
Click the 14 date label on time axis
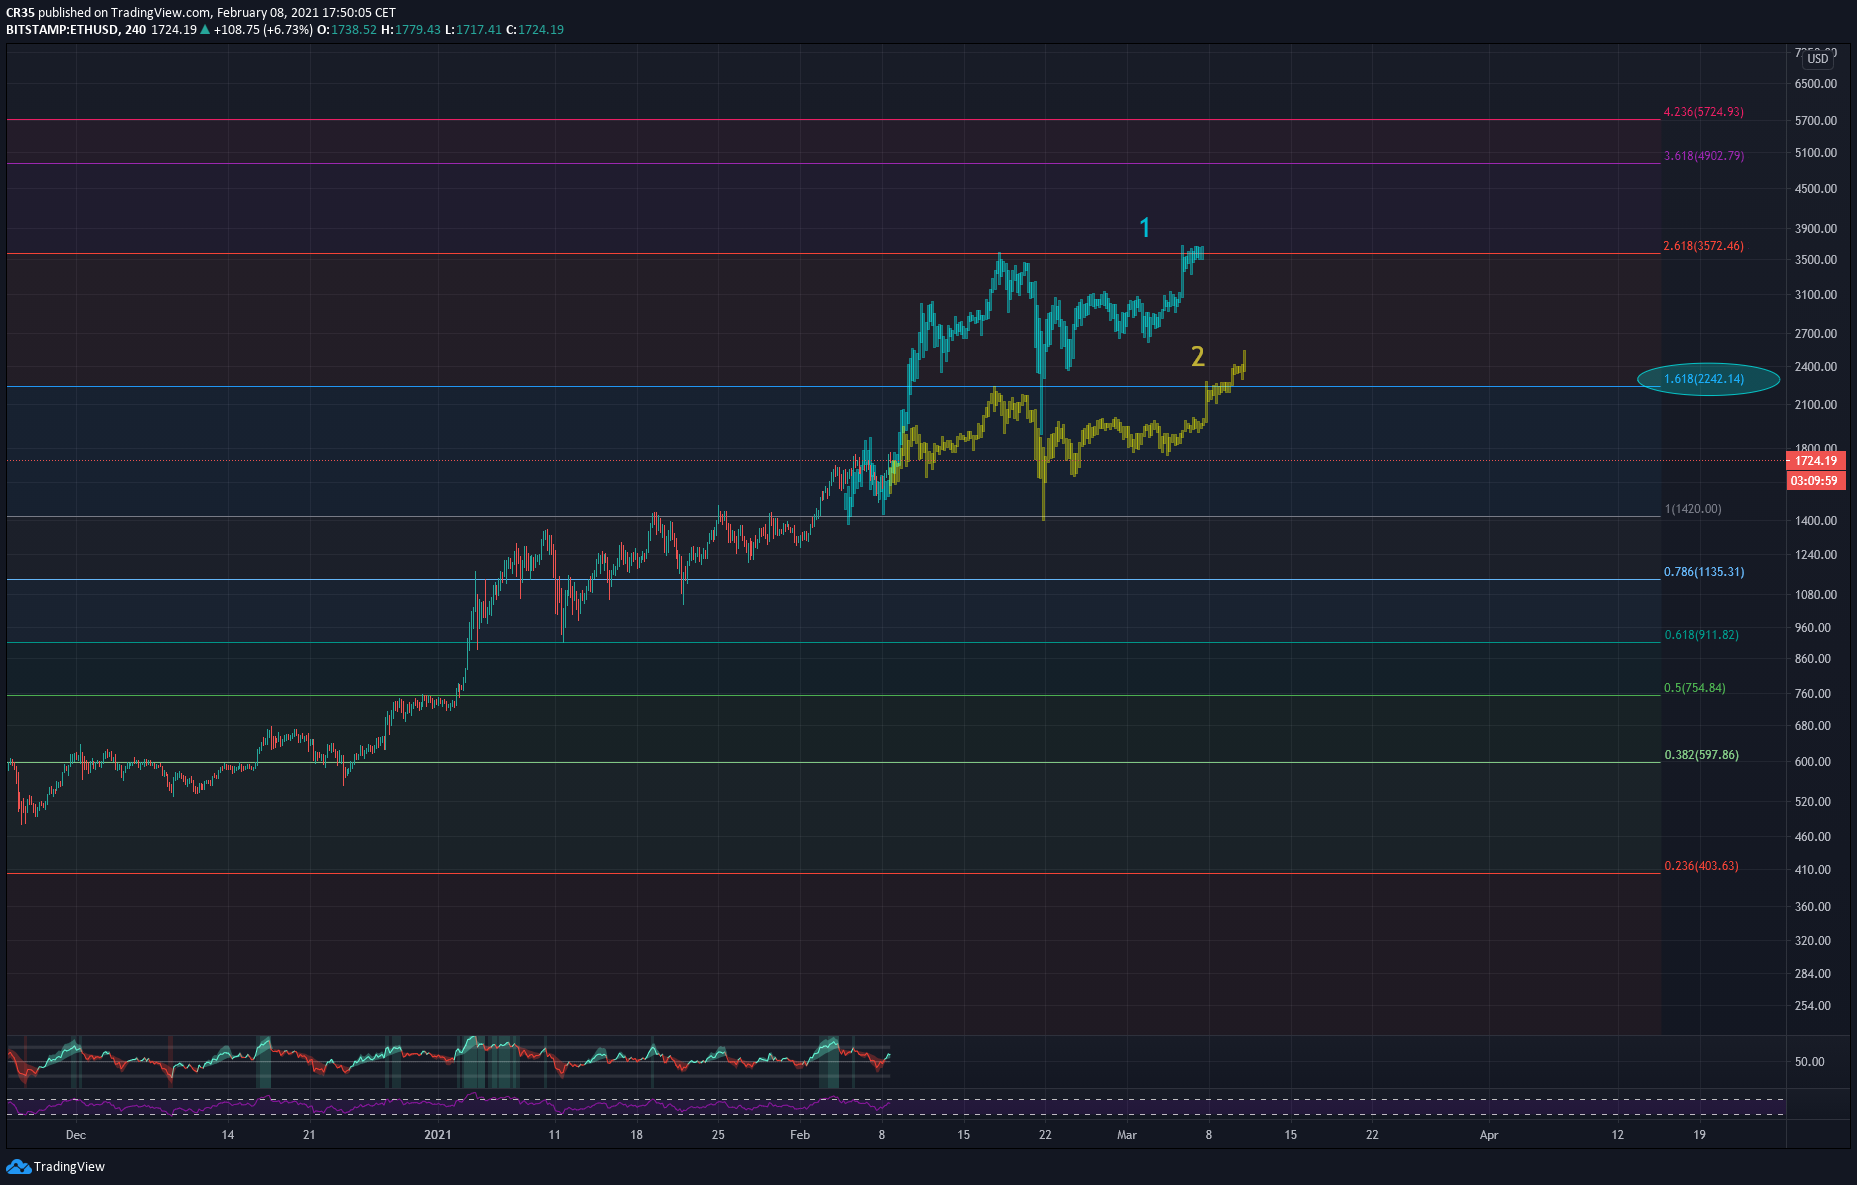[x=228, y=1135]
